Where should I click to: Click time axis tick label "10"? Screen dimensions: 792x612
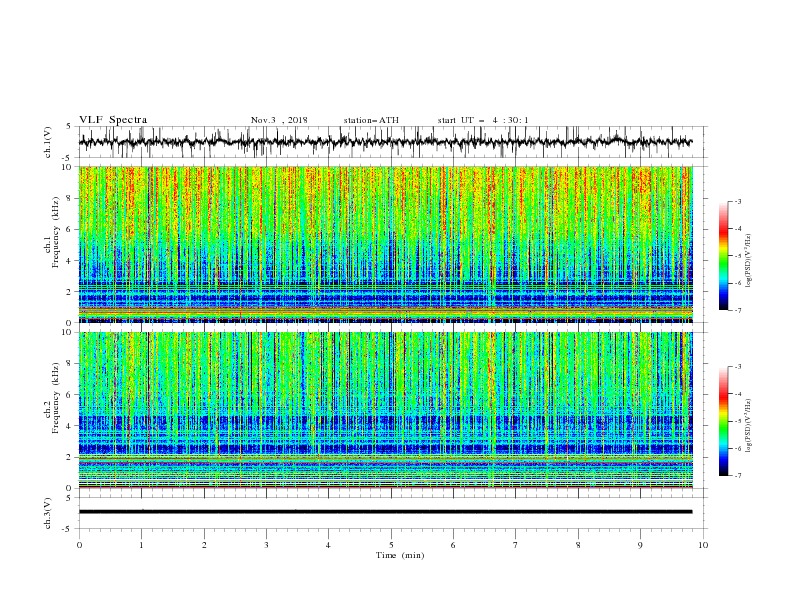[703, 545]
